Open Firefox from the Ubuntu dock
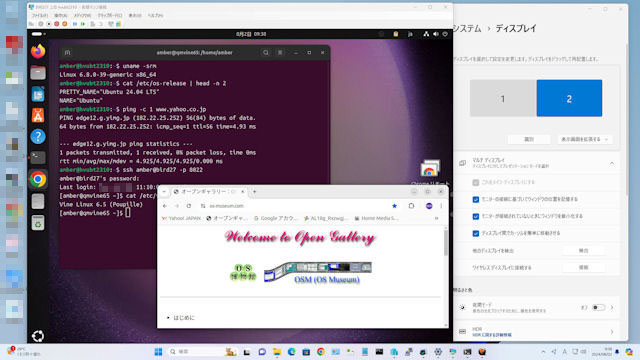 [x=38, y=51]
